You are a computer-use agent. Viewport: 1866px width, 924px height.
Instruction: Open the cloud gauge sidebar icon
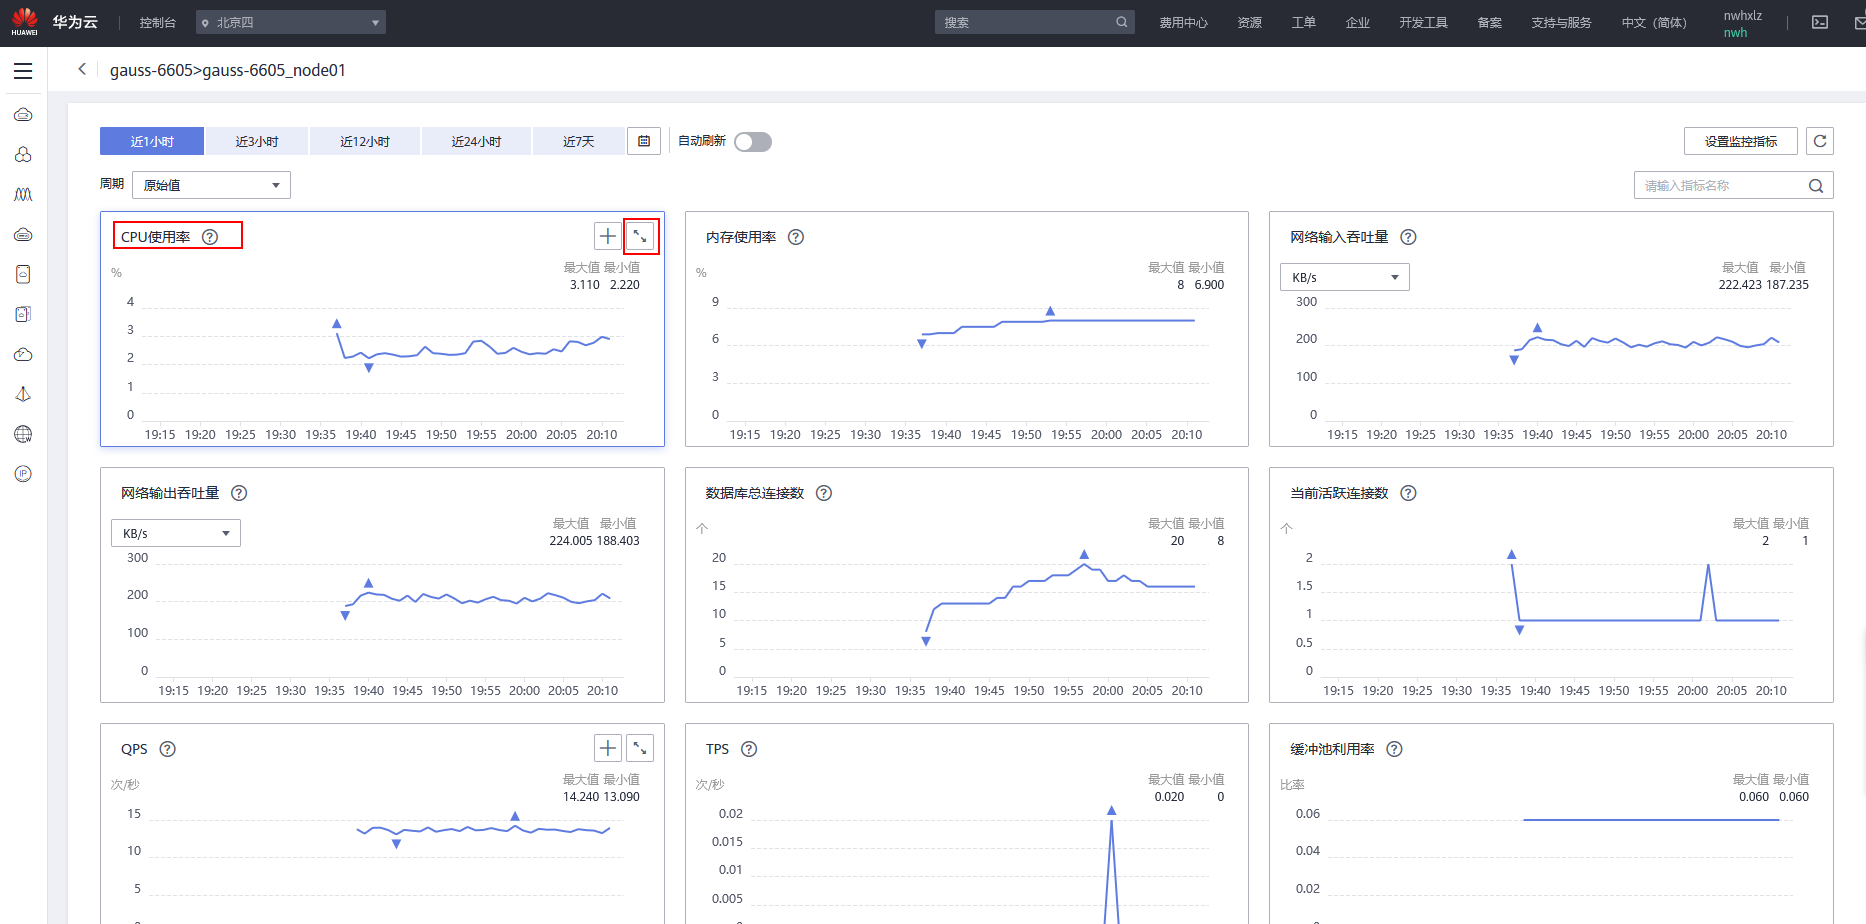click(x=23, y=354)
